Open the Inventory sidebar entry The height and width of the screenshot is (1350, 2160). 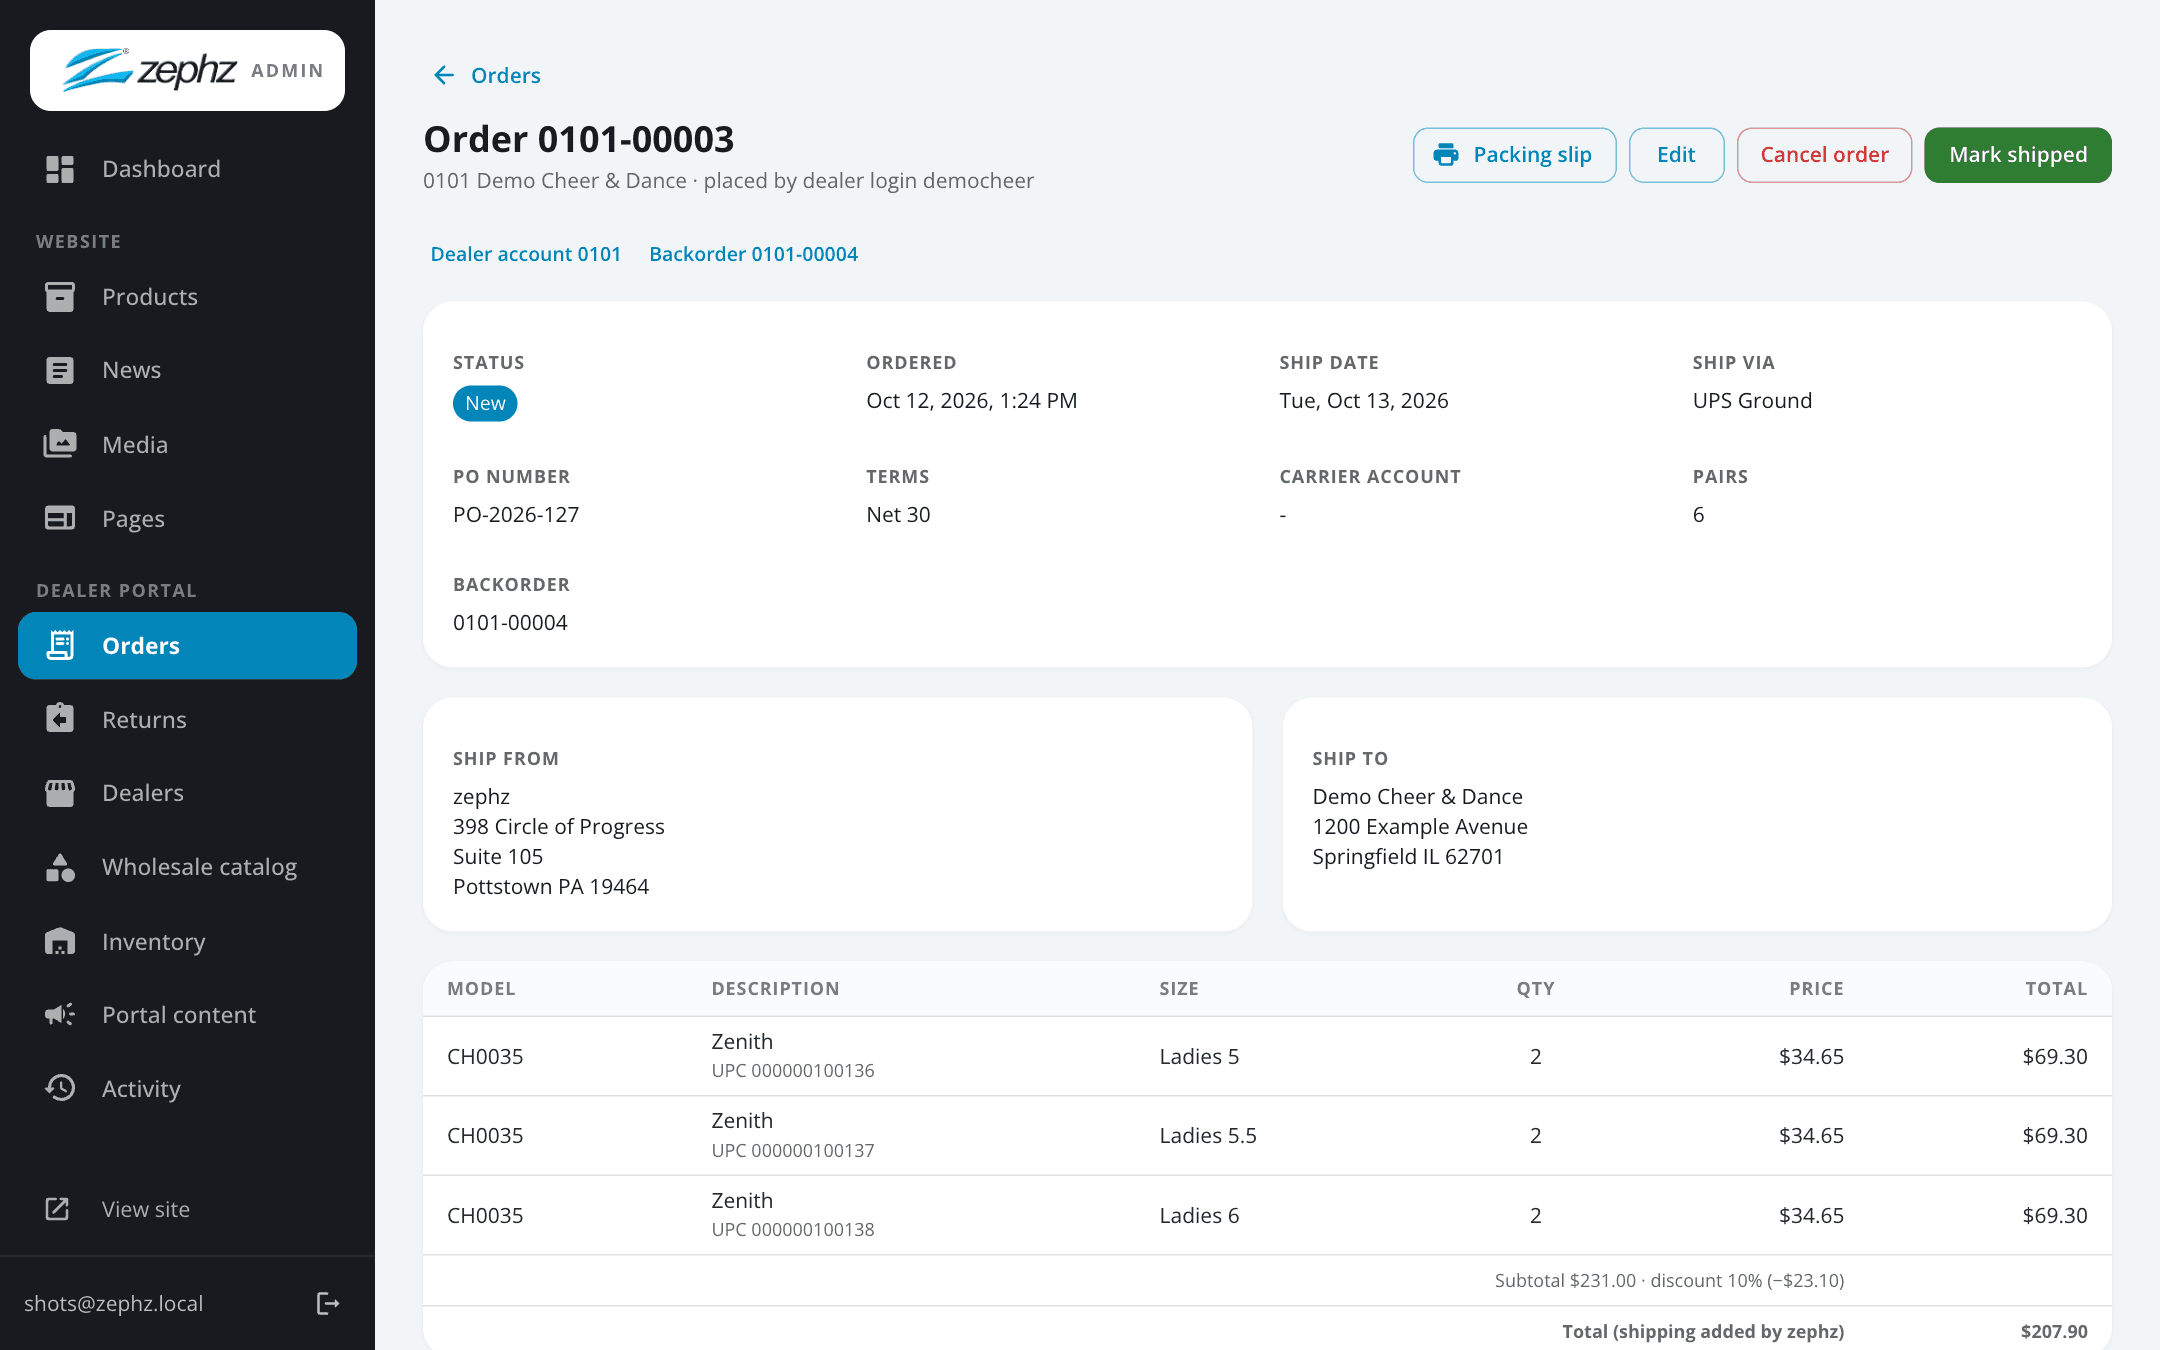click(x=188, y=941)
